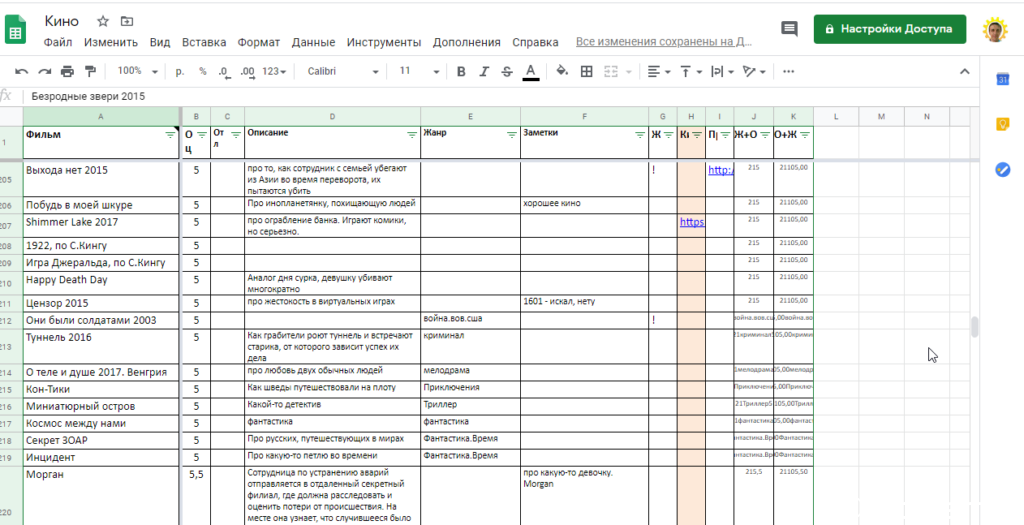Viewport: 1024px width, 525px height.
Task: Open the font size 11 dropdown
Action: click(x=419, y=71)
